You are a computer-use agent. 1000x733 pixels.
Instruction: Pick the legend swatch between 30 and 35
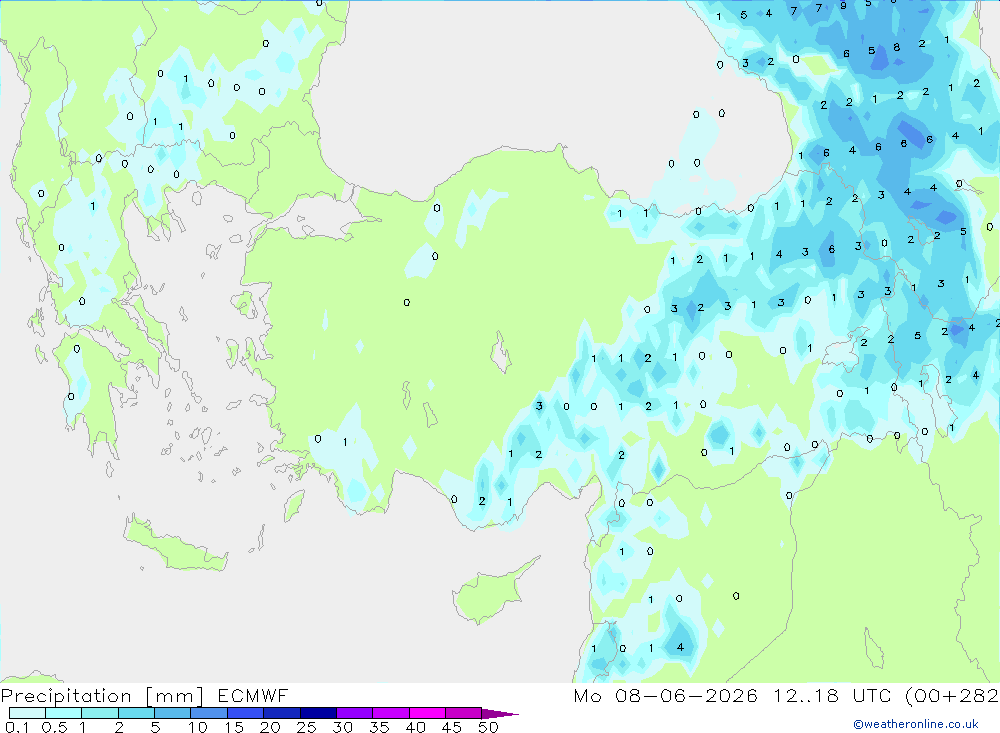click(x=354, y=713)
